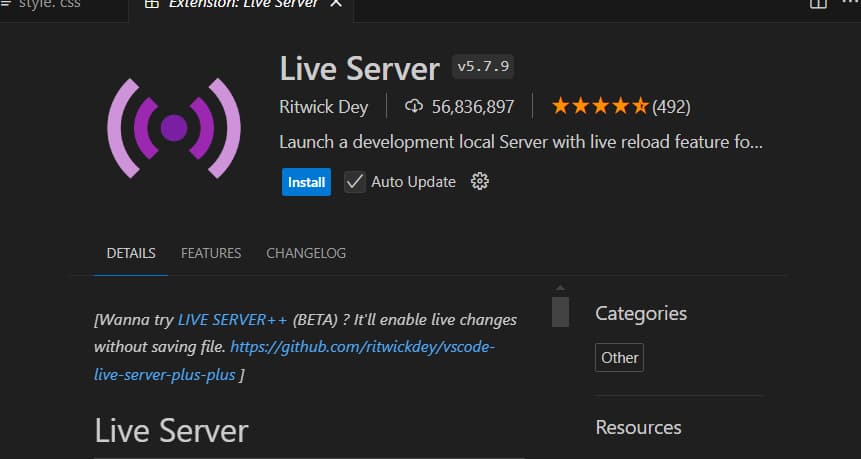Image resolution: width=861 pixels, height=459 pixels.
Task: Click the readme scrollbar thumb
Action: (560, 312)
